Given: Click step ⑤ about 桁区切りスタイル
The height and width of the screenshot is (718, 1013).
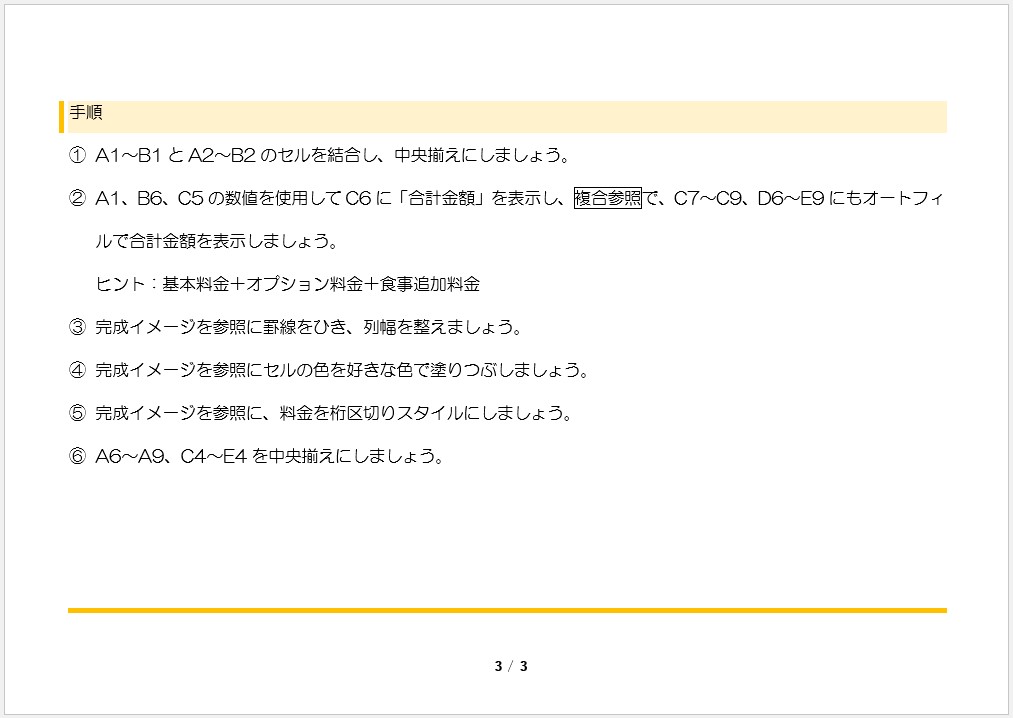Looking at the screenshot, I should point(320,413).
